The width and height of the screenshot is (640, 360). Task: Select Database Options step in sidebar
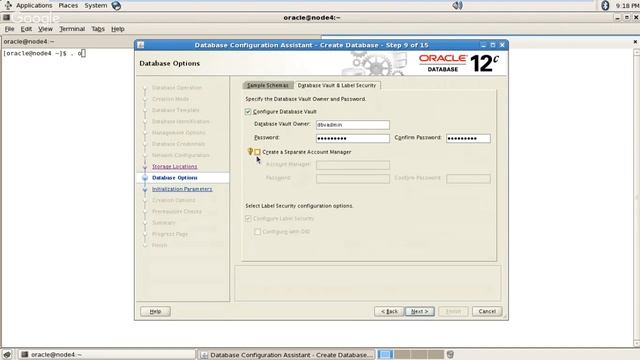click(175, 178)
